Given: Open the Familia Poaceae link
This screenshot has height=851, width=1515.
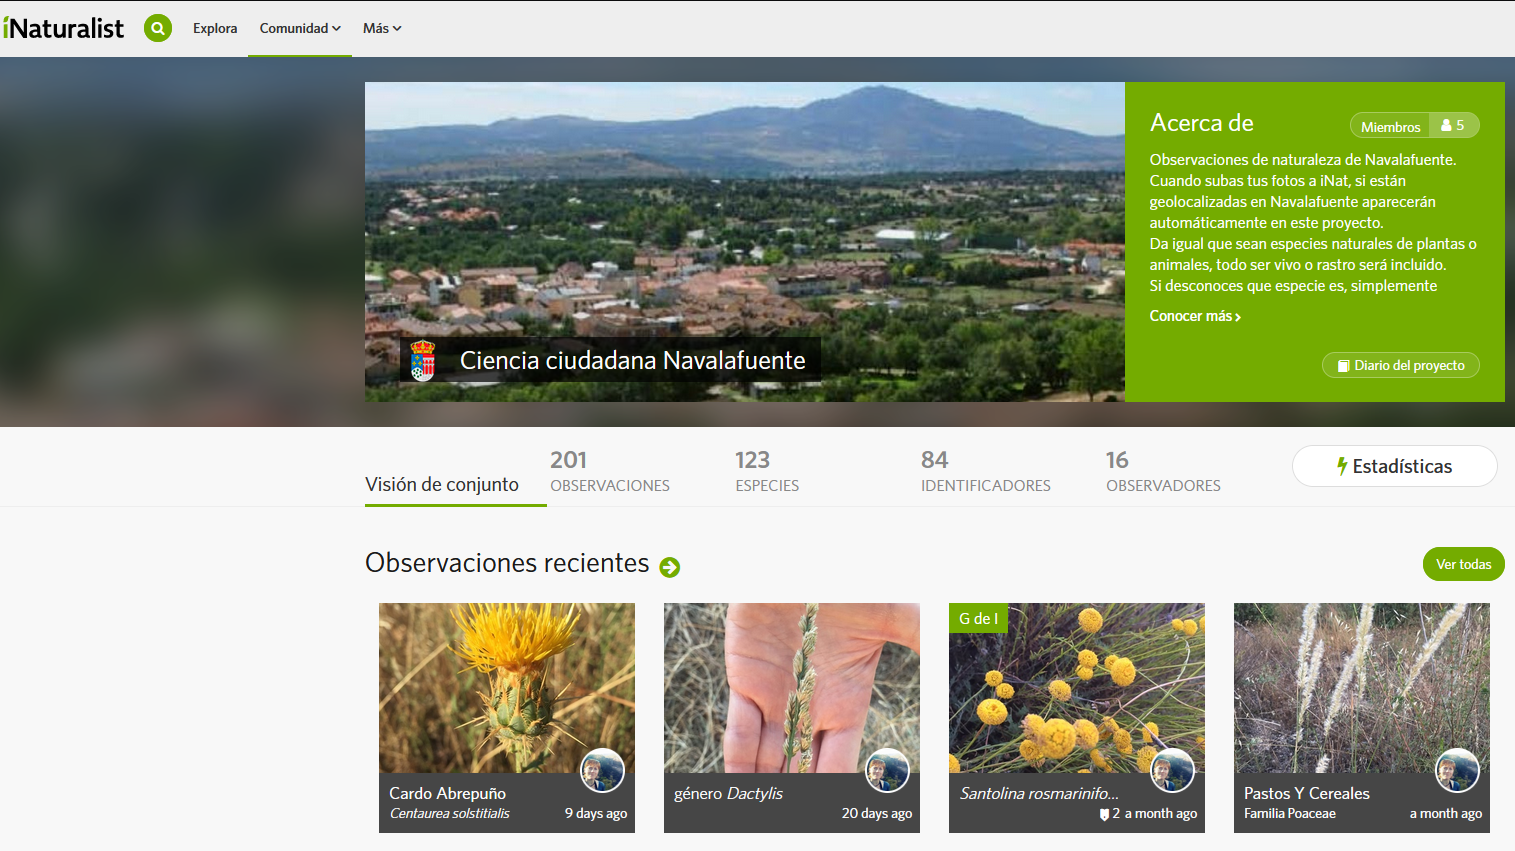Looking at the screenshot, I should tap(1289, 814).
